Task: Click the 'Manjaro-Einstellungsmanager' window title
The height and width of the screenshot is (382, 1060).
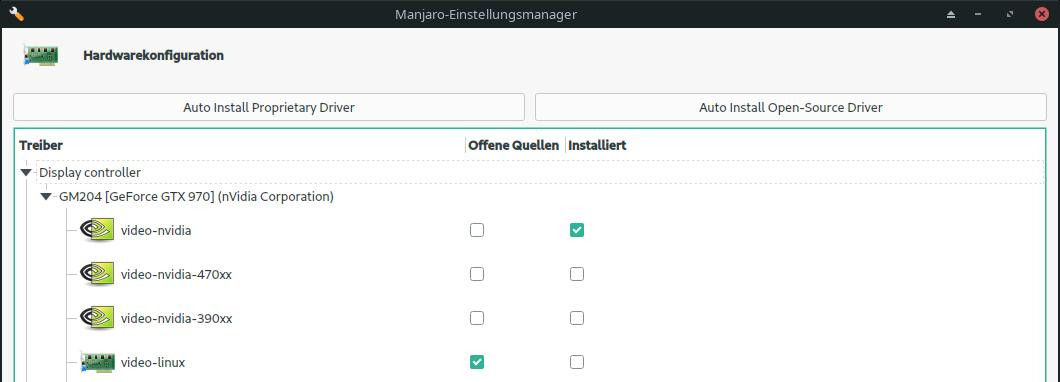Action: click(486, 14)
